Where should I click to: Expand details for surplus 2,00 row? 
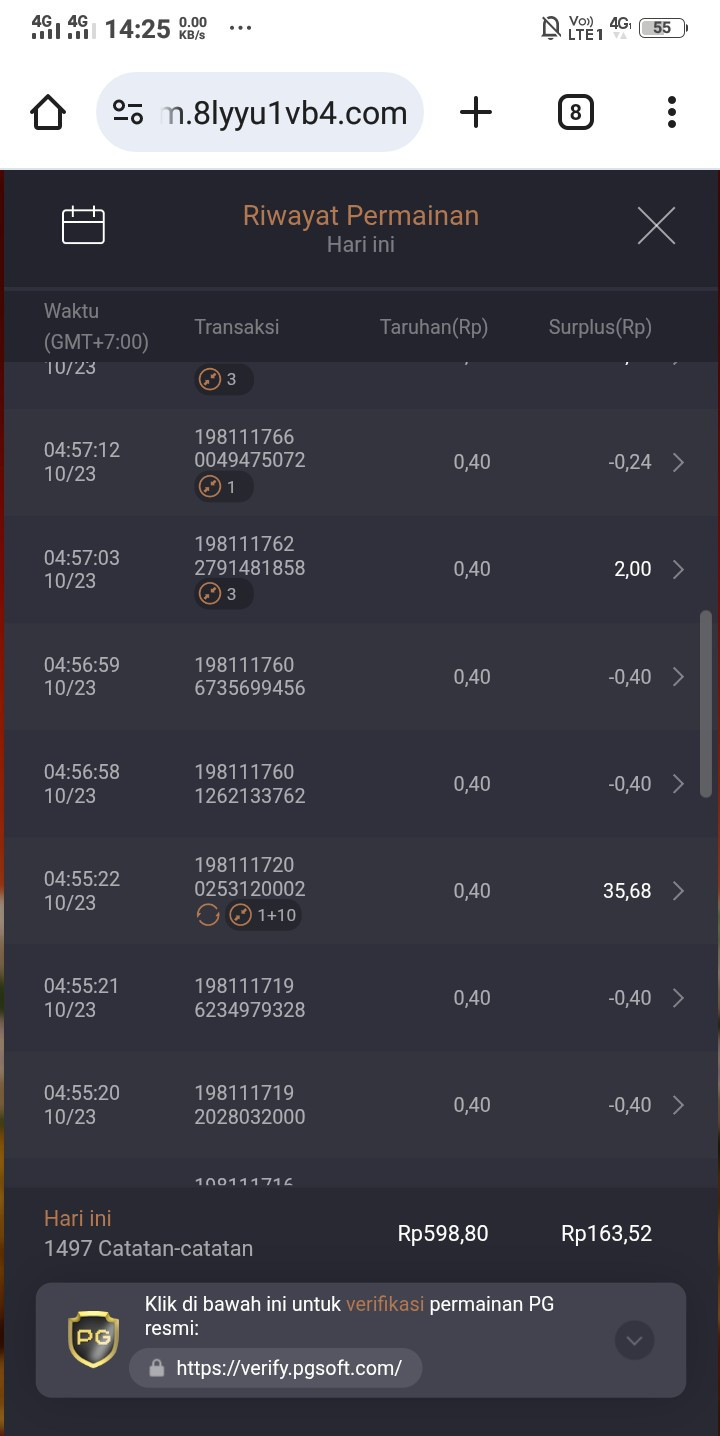(678, 569)
